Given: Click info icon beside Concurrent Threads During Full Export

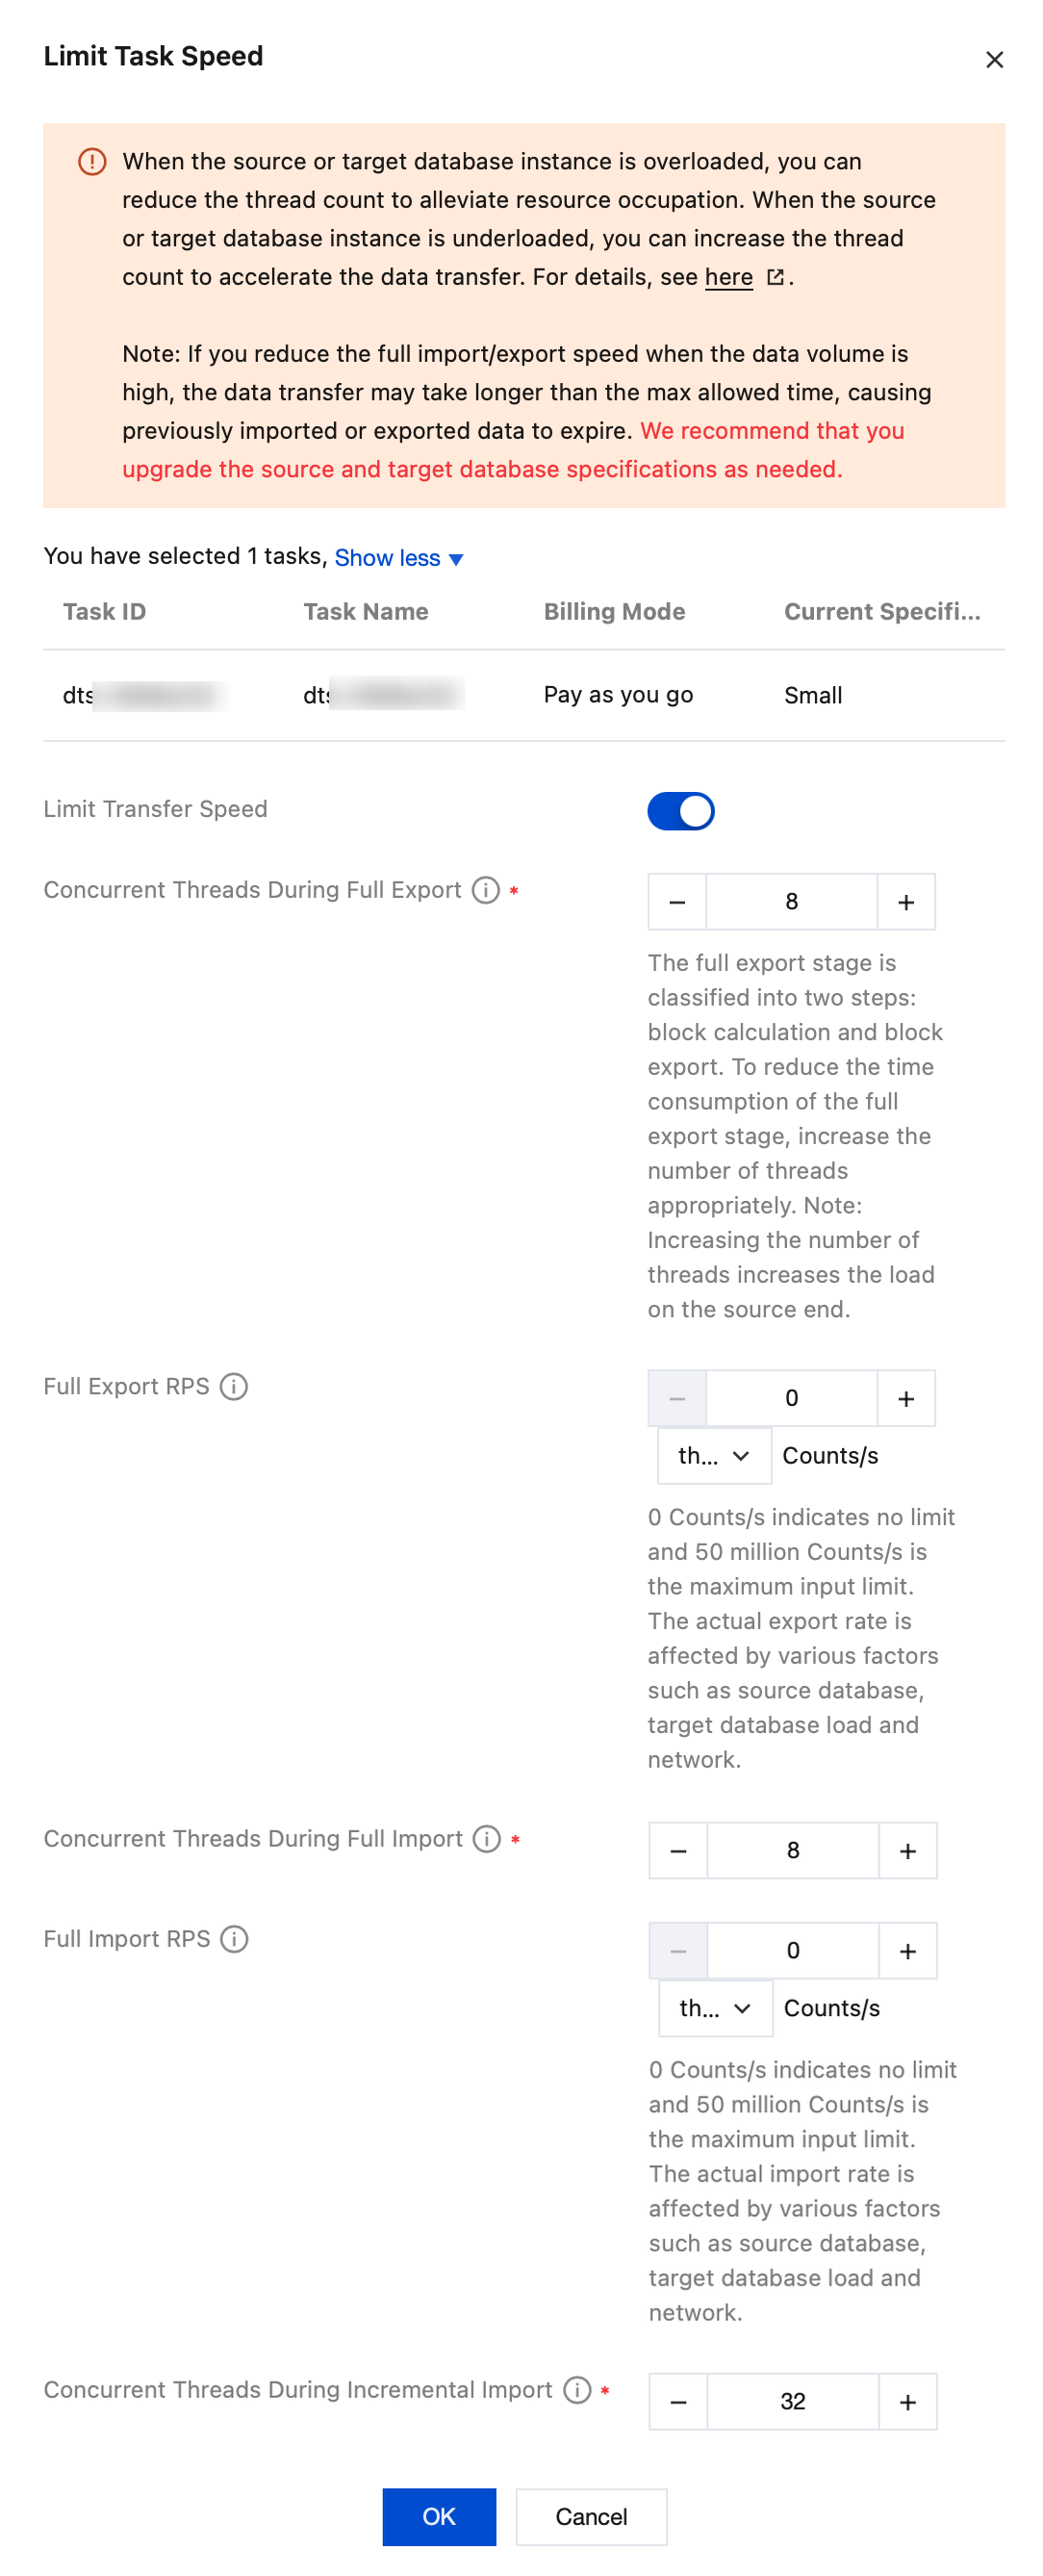Looking at the screenshot, I should tap(486, 890).
